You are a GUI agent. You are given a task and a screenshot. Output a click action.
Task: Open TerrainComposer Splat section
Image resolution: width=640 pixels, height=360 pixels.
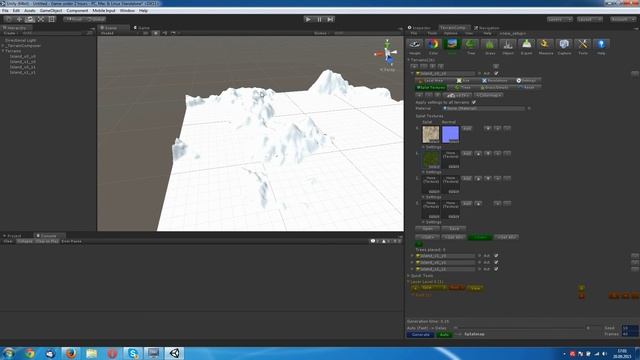(x=452, y=44)
